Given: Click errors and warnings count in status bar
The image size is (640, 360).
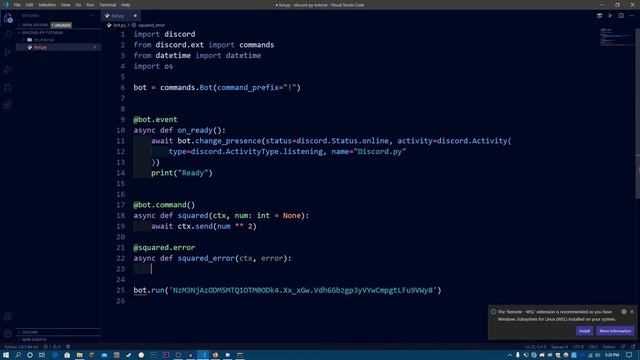Looking at the screenshot, I should pyautogui.click(x=52, y=347).
